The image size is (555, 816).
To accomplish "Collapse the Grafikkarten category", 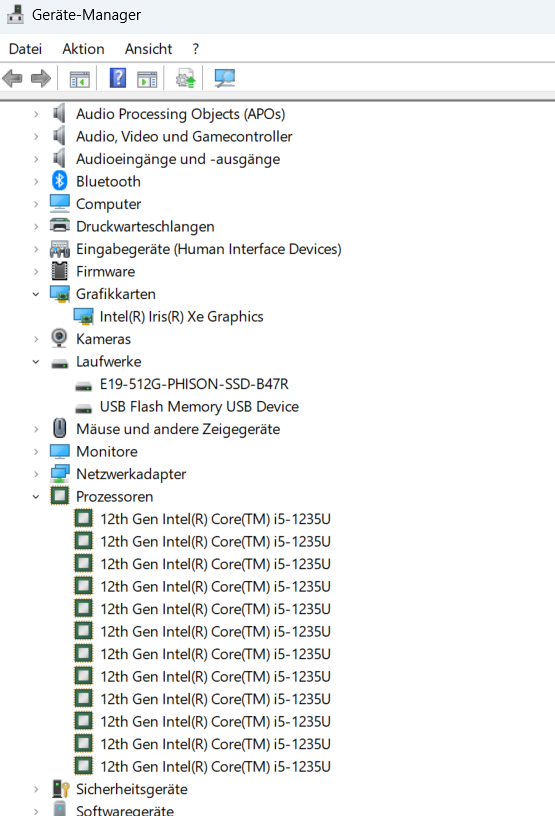I will [35, 294].
